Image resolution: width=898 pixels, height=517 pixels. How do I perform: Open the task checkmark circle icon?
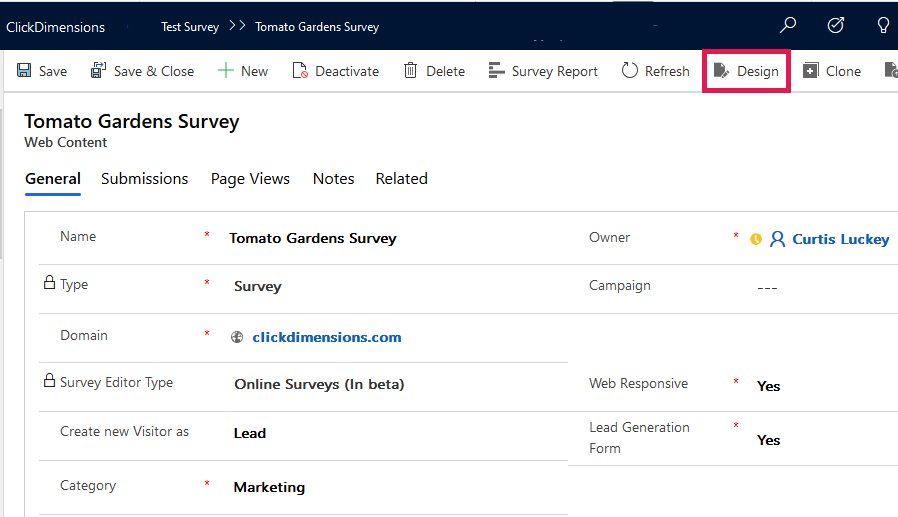coord(836,25)
